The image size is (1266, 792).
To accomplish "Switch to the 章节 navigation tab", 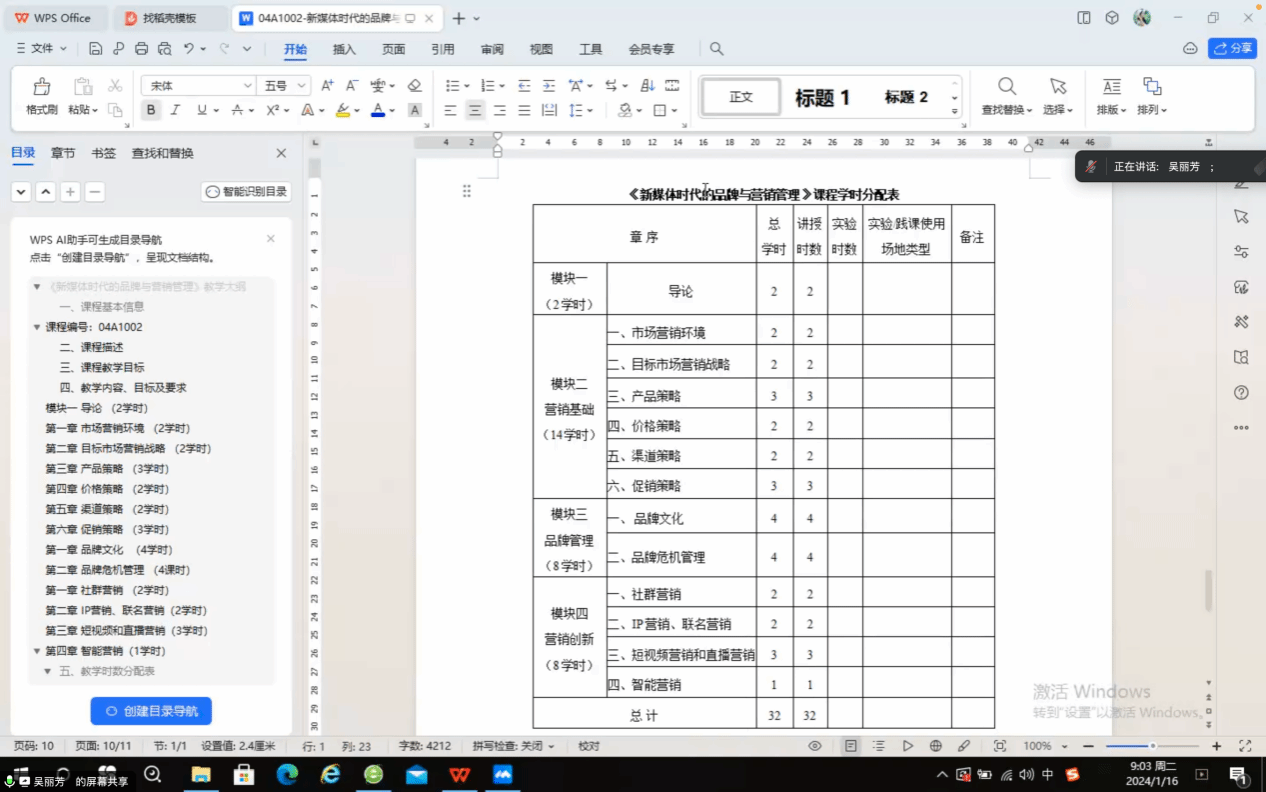I will coord(63,153).
